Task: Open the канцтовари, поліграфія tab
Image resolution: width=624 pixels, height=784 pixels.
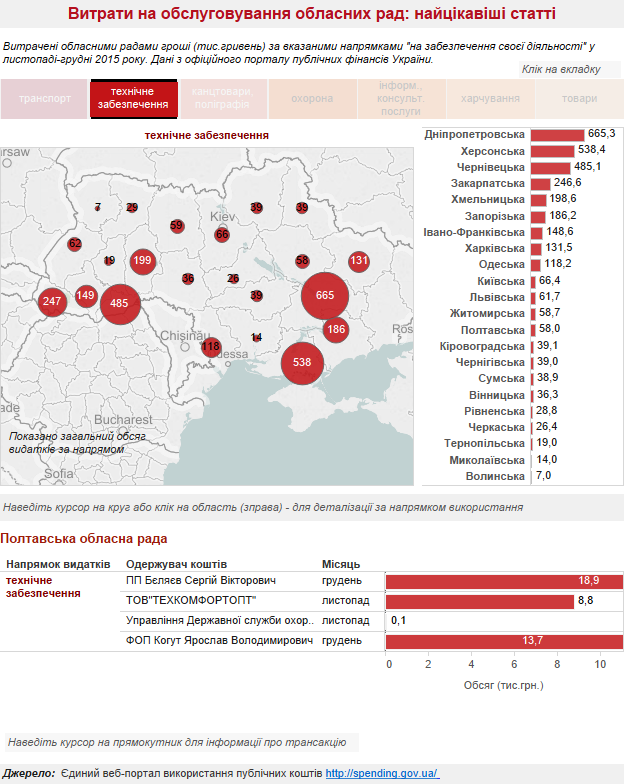Action: tap(222, 99)
